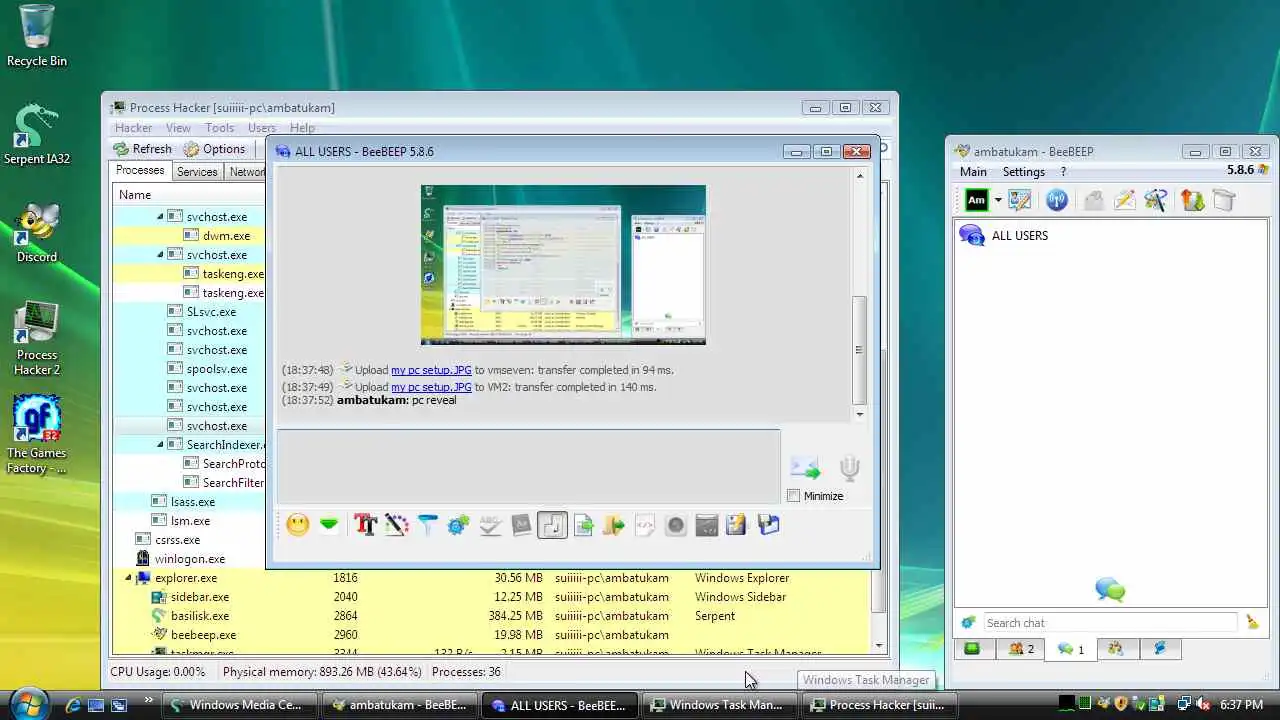This screenshot has width=1280, height=720.
Task: Select the sidebar.exe process row
Action: [x=491, y=597]
